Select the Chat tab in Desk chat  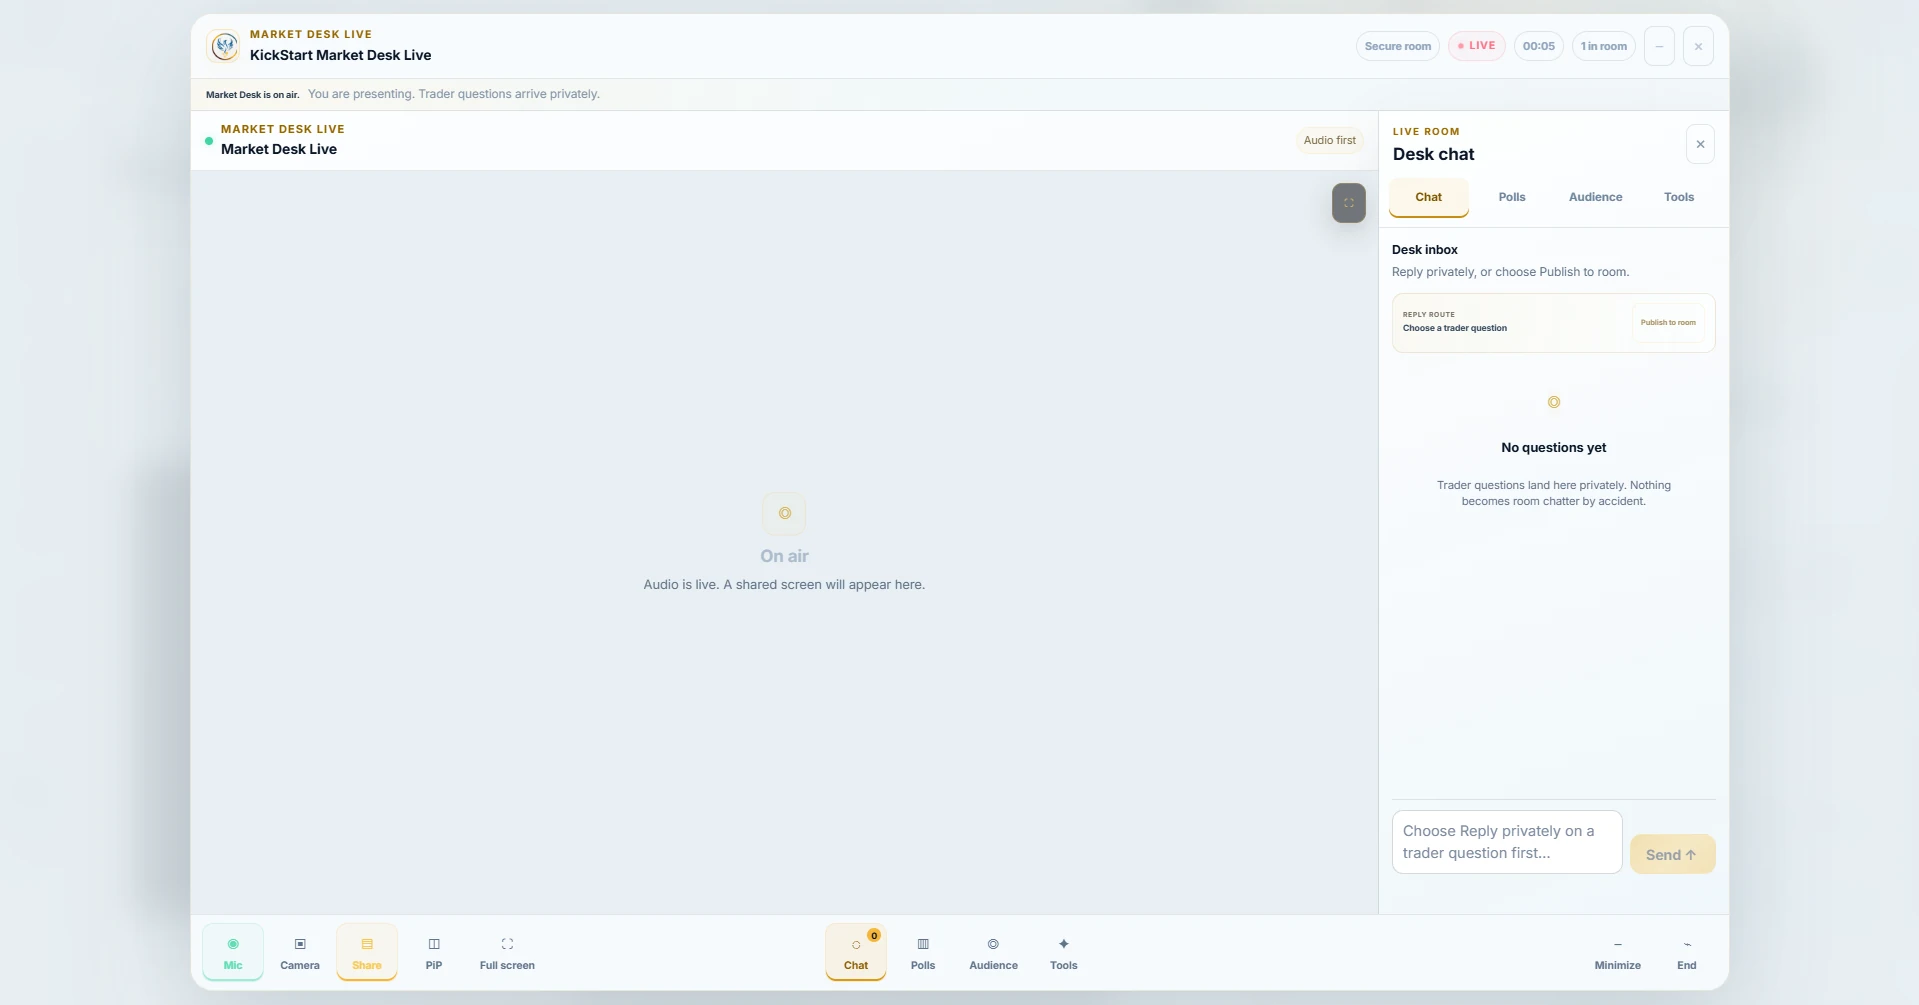[x=1429, y=197]
